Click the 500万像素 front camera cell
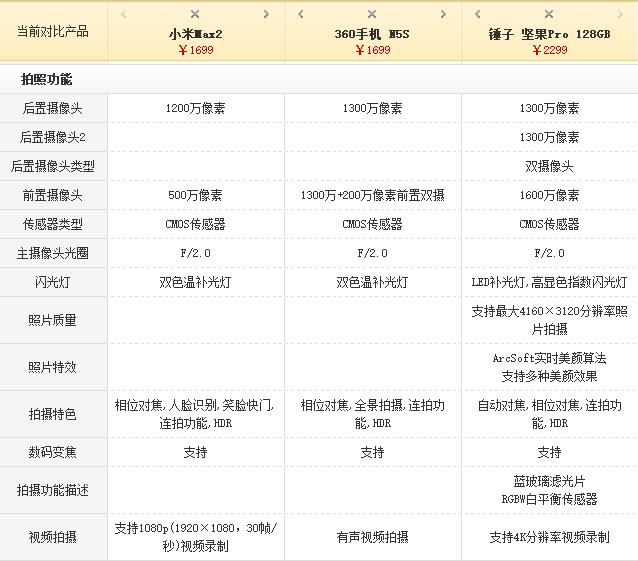Viewport: 638px width, 561px height. pyautogui.click(x=196, y=195)
